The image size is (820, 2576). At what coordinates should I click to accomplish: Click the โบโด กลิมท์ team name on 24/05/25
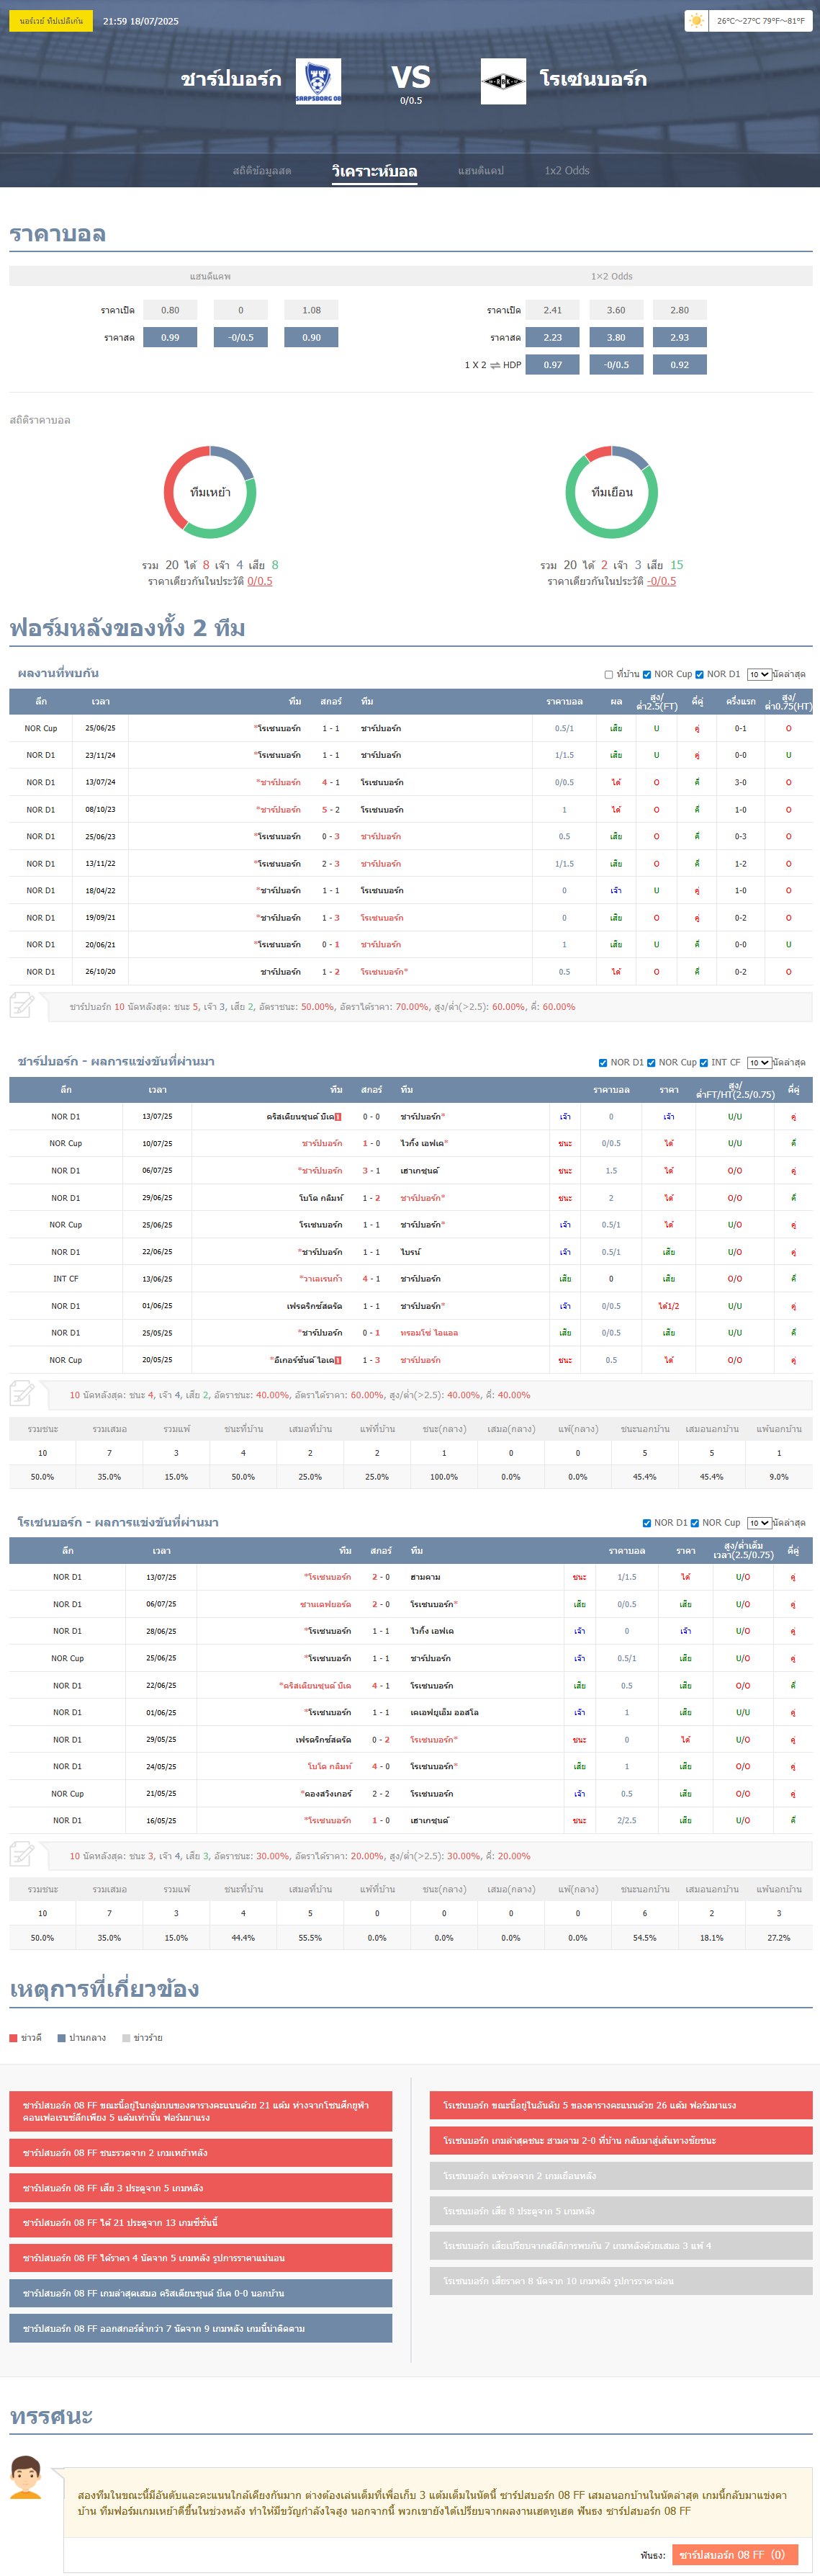[x=329, y=1766]
